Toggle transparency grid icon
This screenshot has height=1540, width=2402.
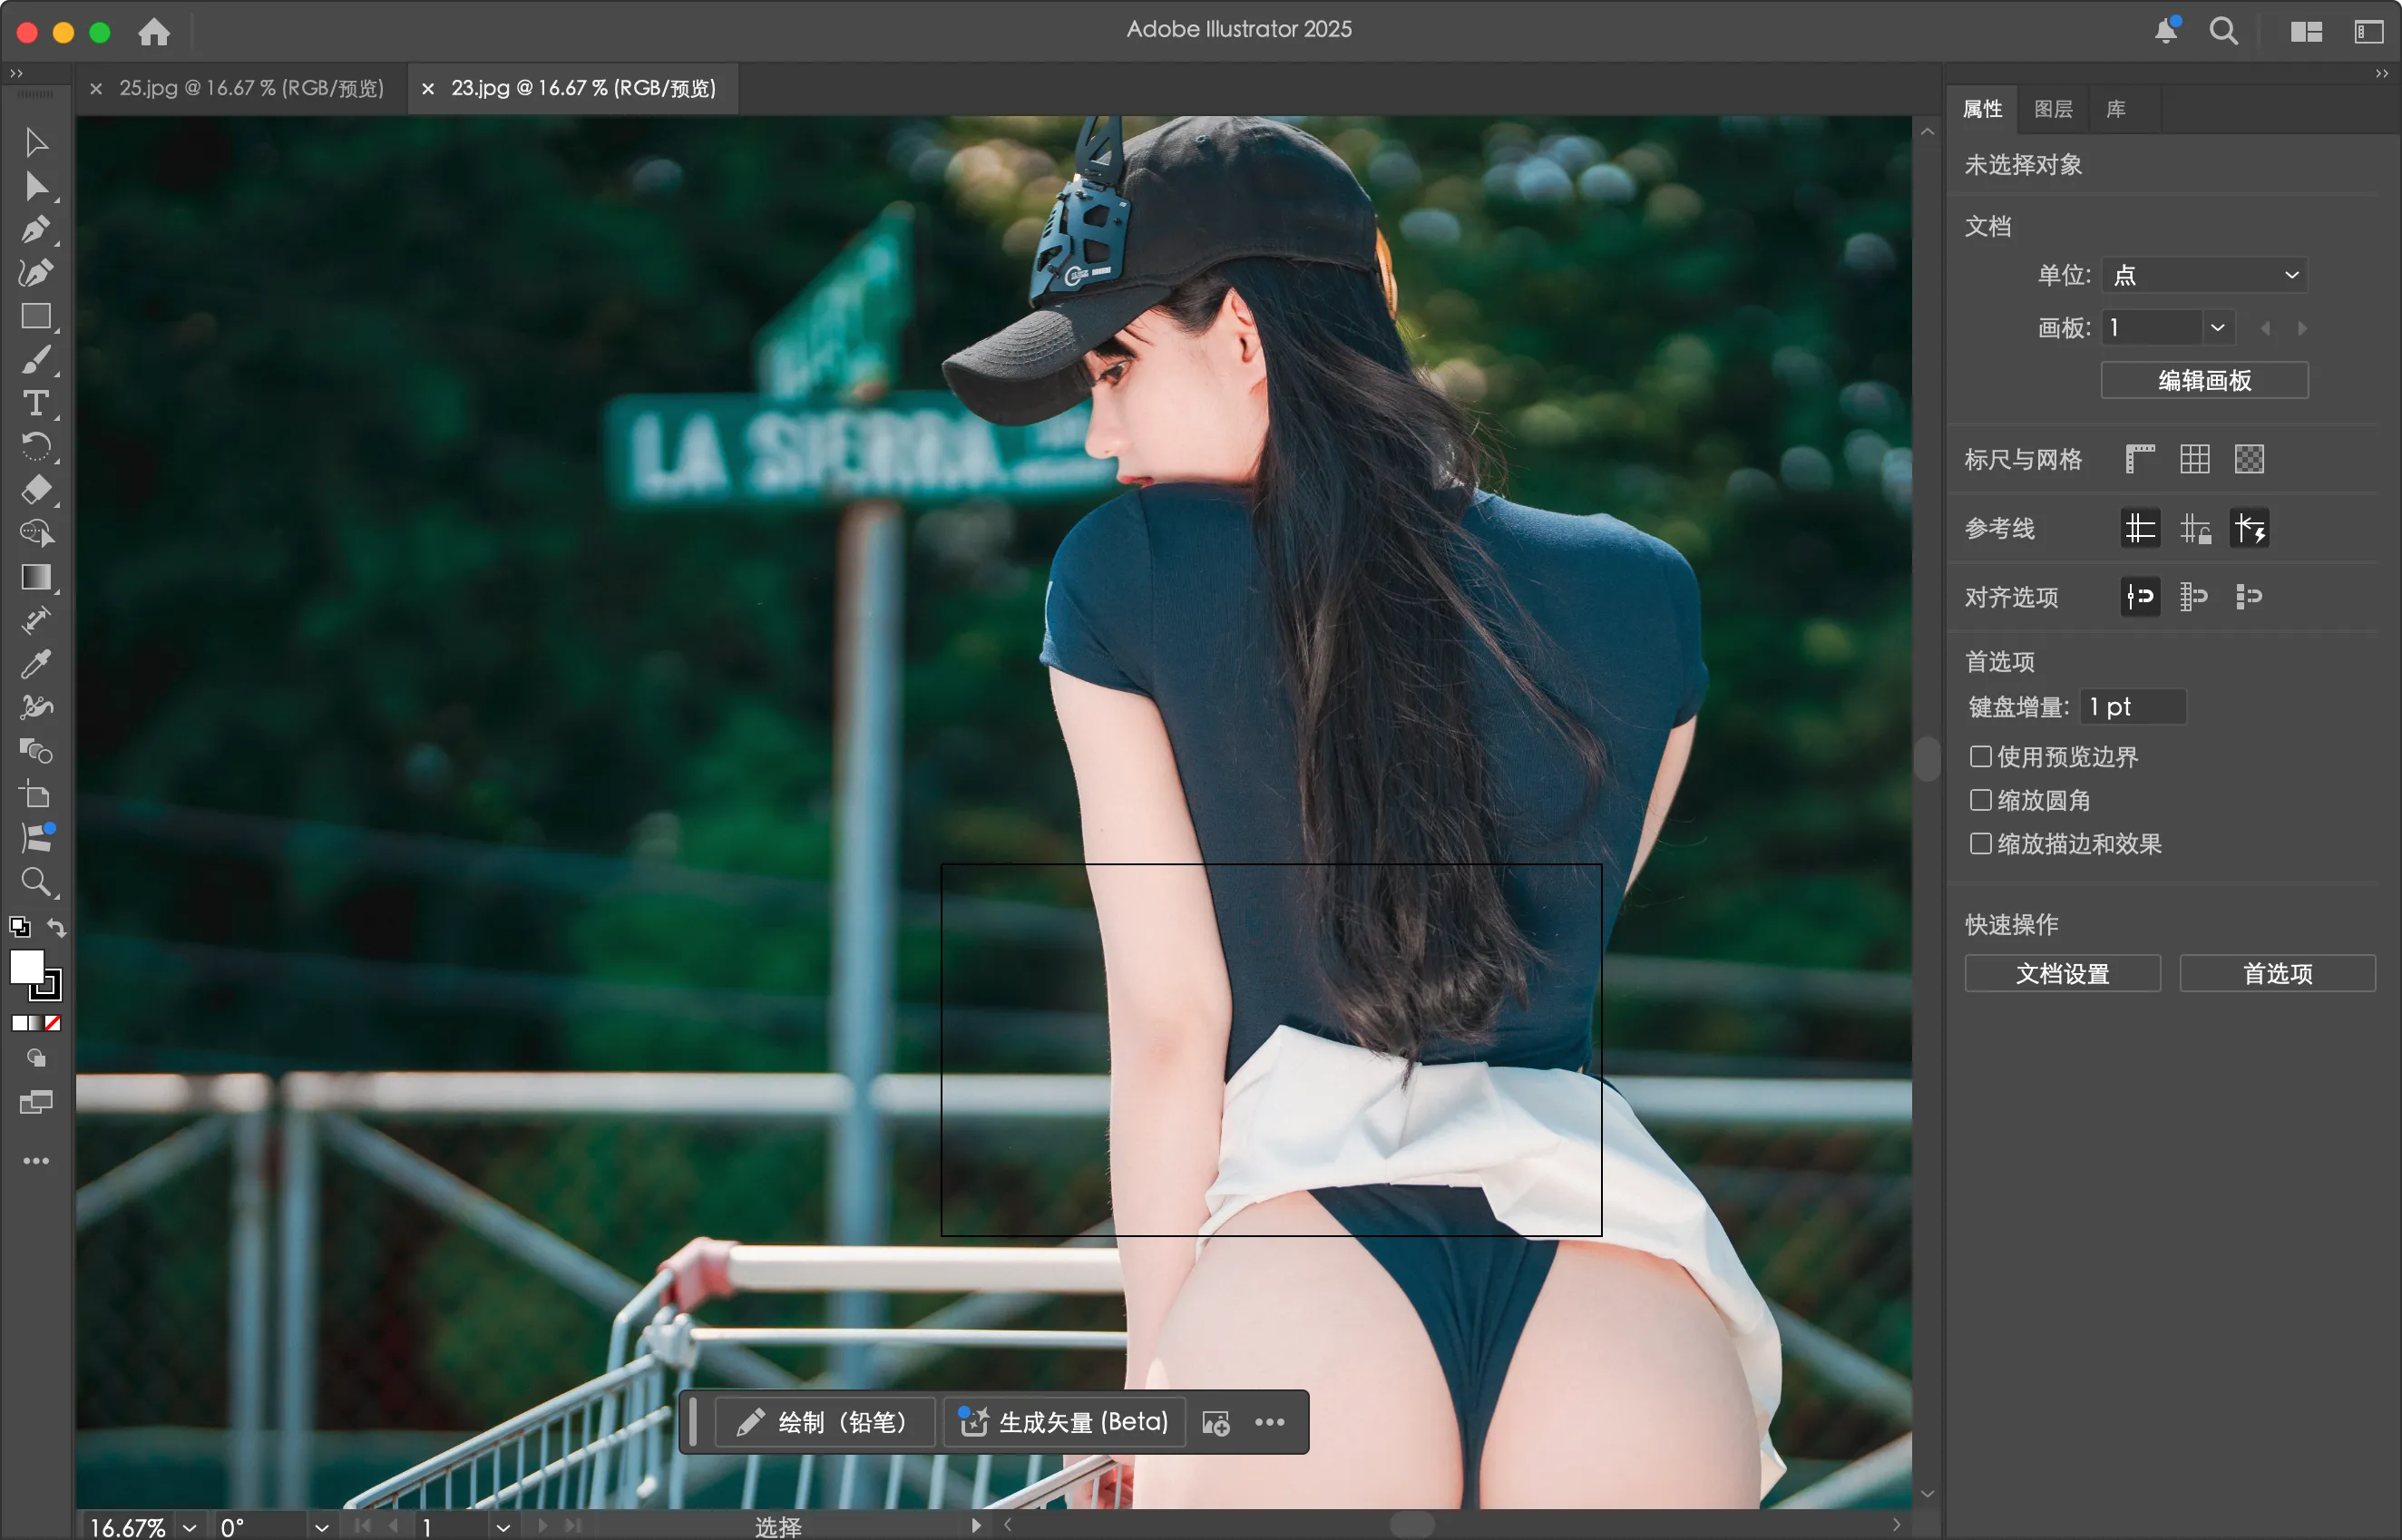point(2249,459)
